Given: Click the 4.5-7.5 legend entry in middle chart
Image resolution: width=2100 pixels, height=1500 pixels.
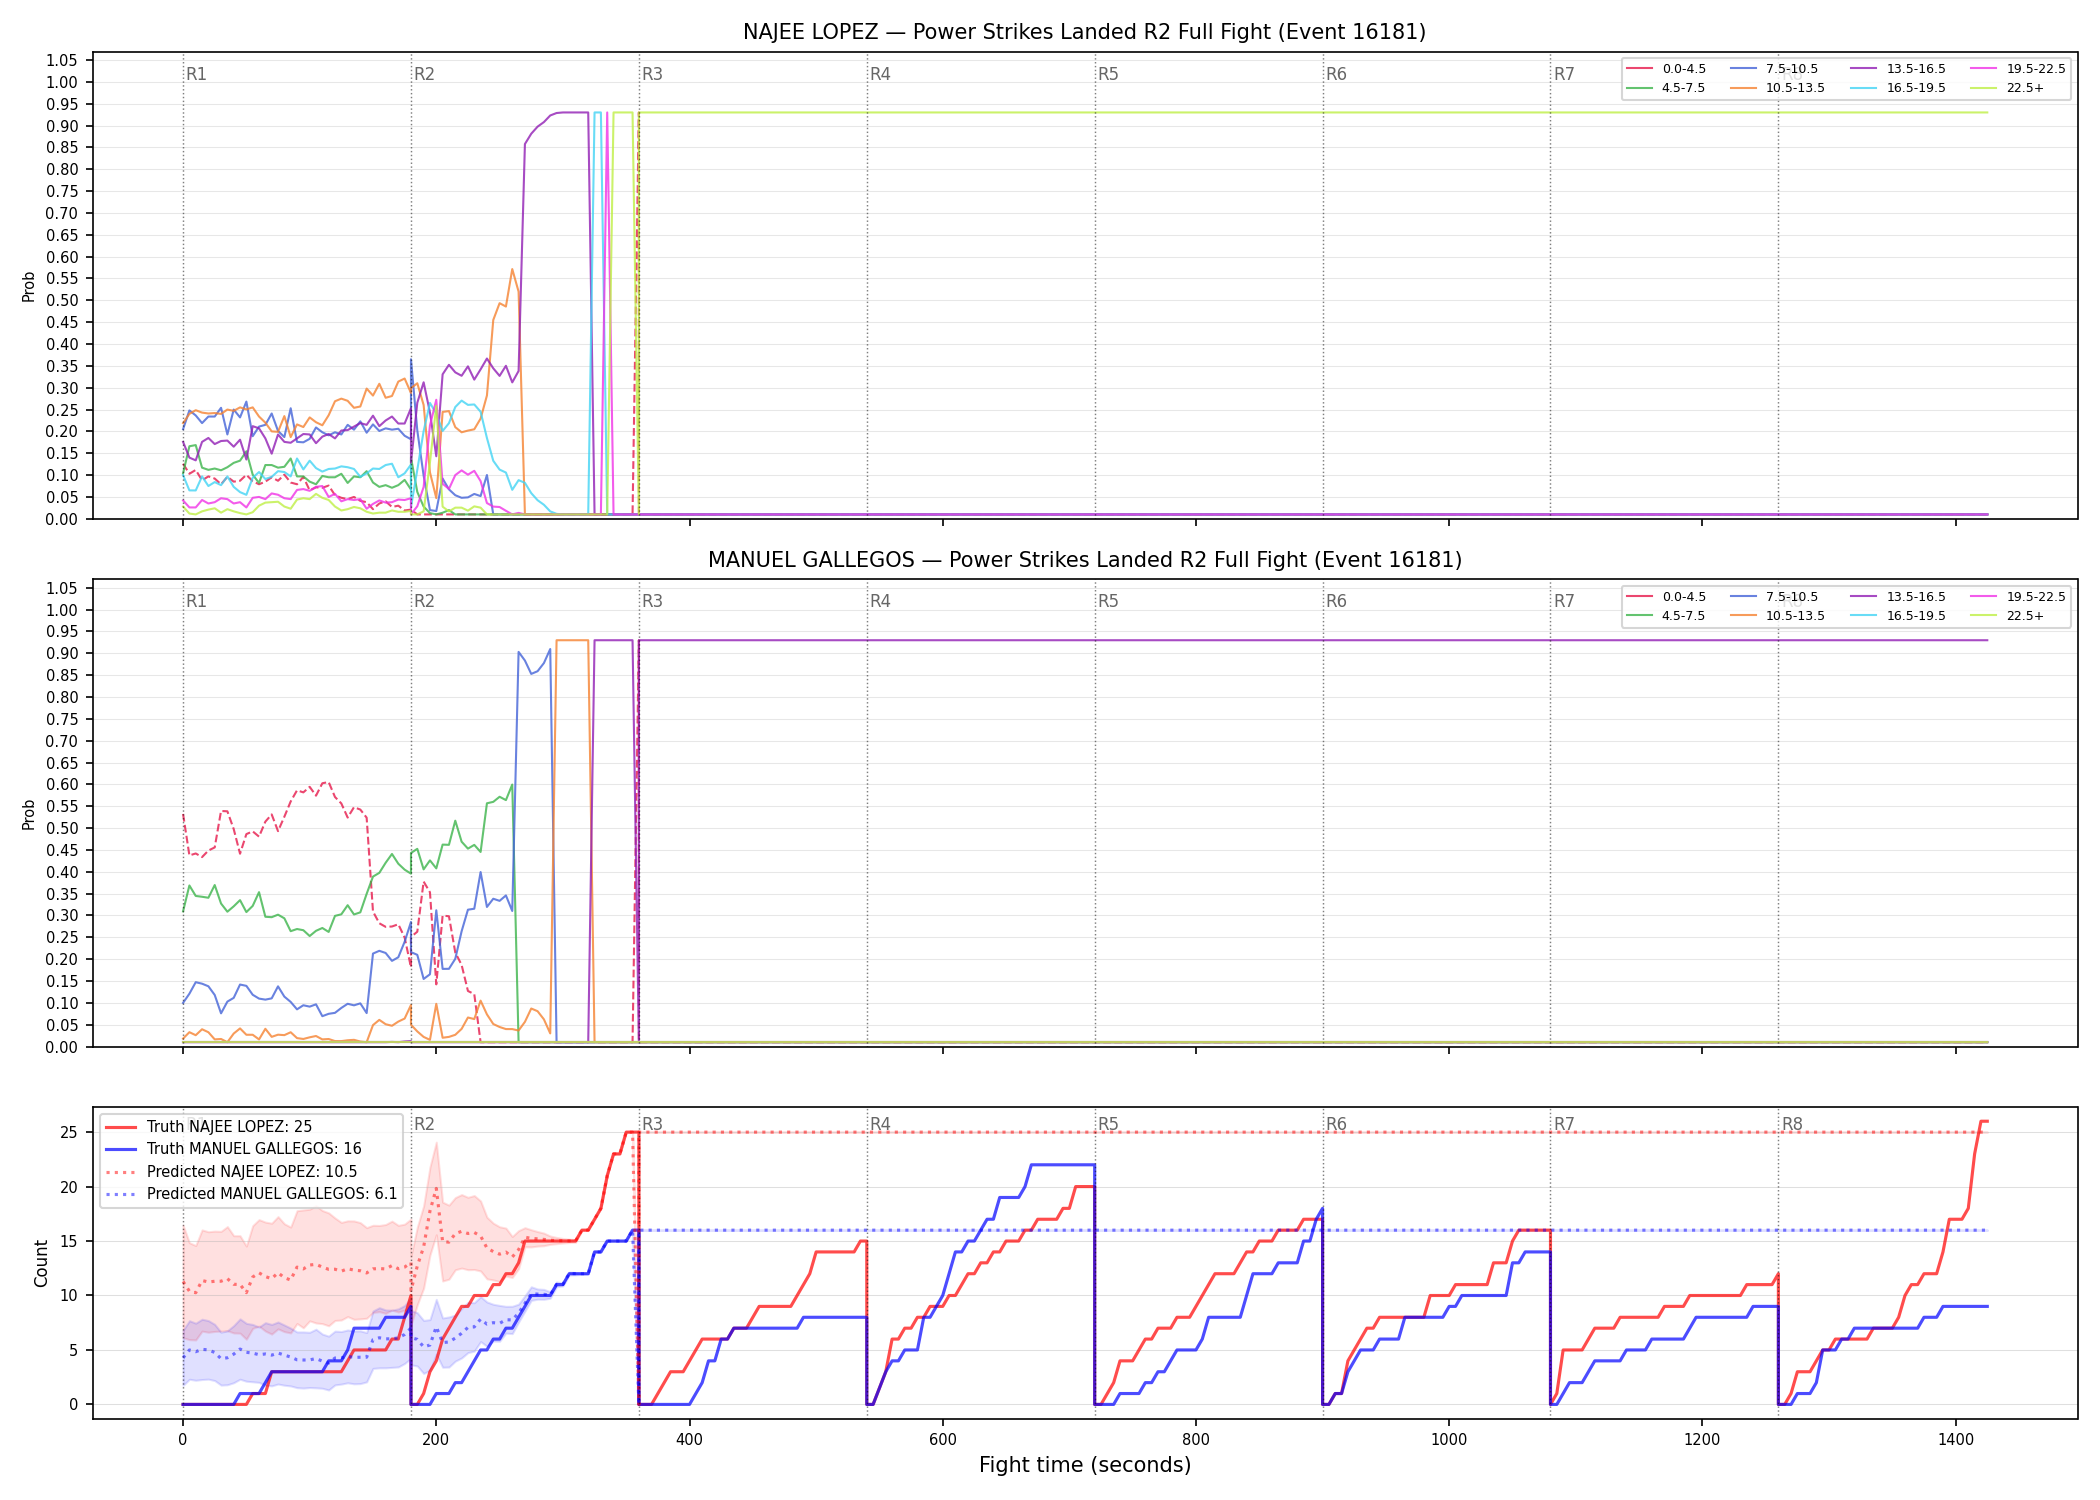Looking at the screenshot, I should [1666, 616].
